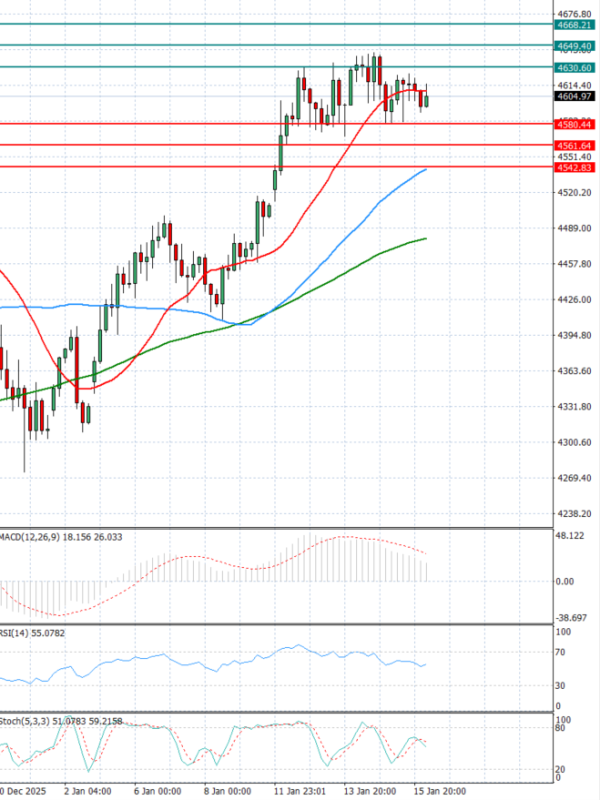Select the 4561.64 support price tag
The width and height of the screenshot is (600, 800).
pyautogui.click(x=574, y=146)
